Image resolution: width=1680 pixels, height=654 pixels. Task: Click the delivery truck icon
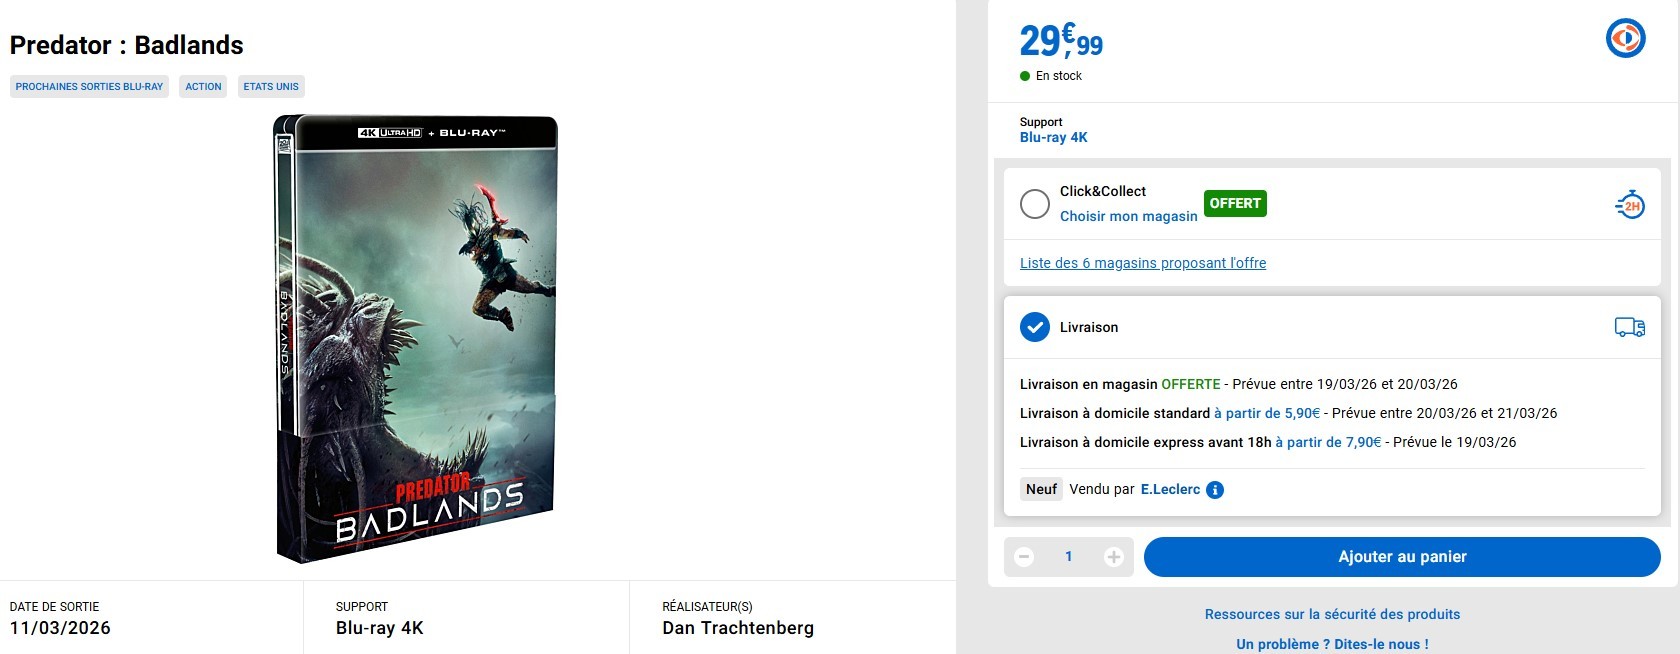[x=1629, y=327]
